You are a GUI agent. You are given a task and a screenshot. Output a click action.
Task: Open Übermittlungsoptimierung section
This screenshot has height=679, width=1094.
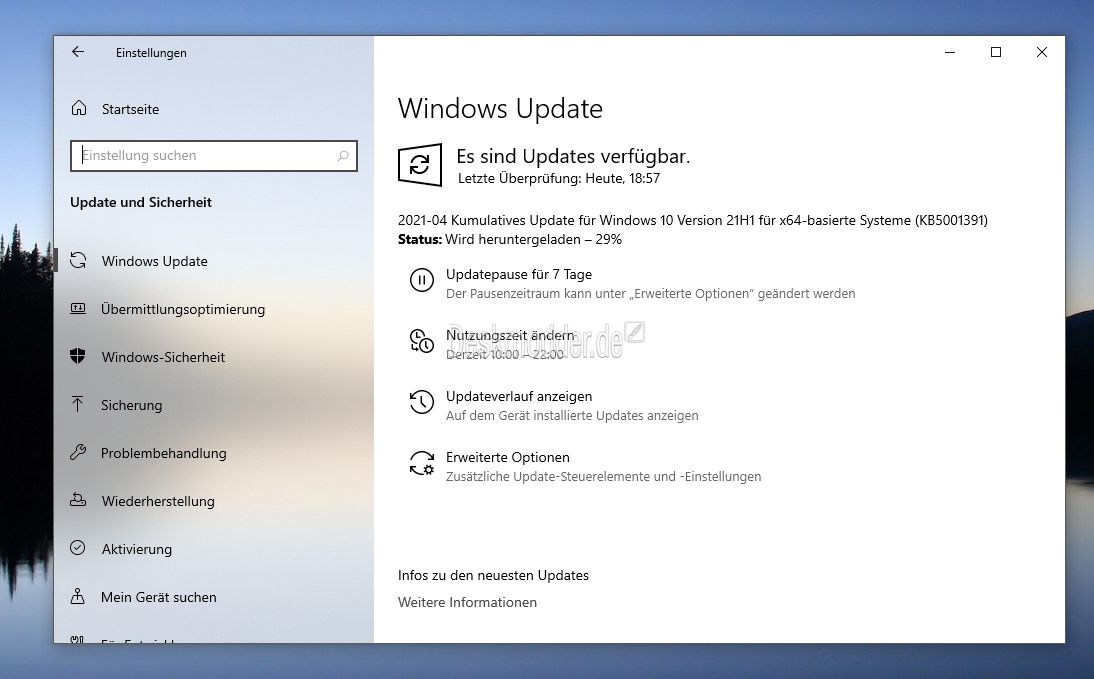pos(183,309)
